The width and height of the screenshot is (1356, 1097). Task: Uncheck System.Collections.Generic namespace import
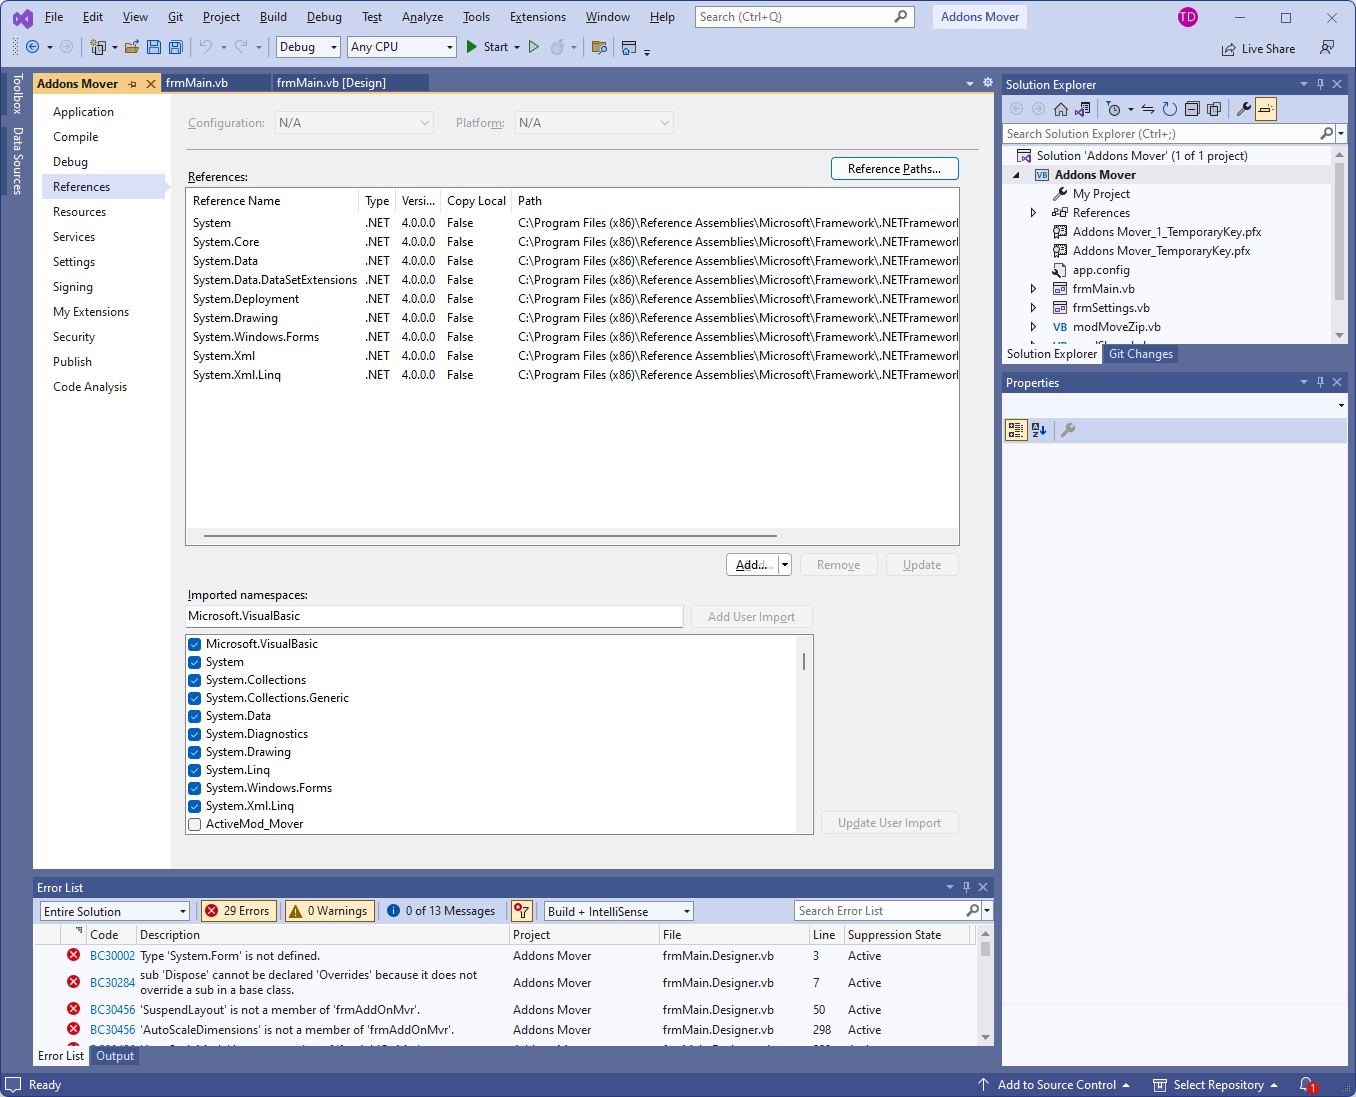pyautogui.click(x=195, y=698)
